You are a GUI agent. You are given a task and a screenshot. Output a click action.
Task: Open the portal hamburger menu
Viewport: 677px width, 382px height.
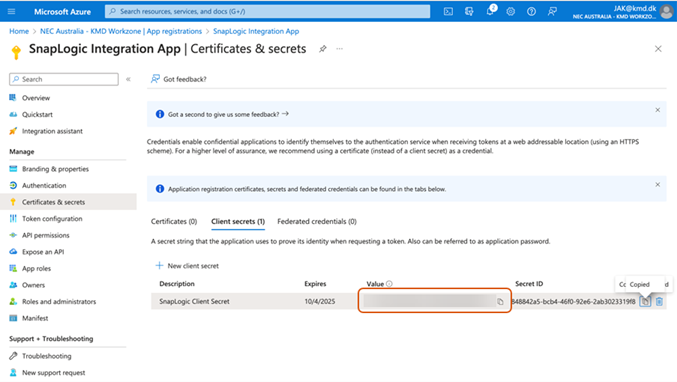(x=12, y=12)
